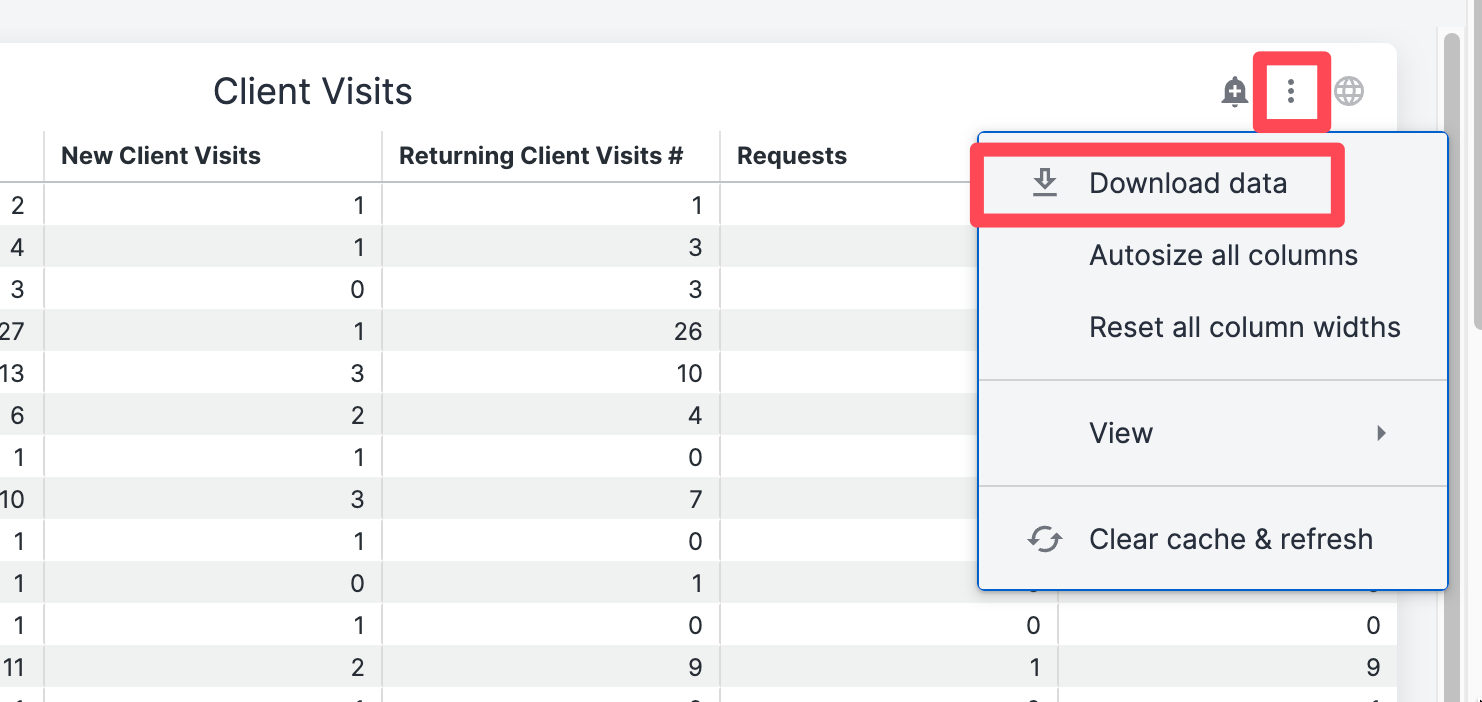Select the cell showing 26 returning visits
1482x702 pixels.
pyautogui.click(x=551, y=331)
